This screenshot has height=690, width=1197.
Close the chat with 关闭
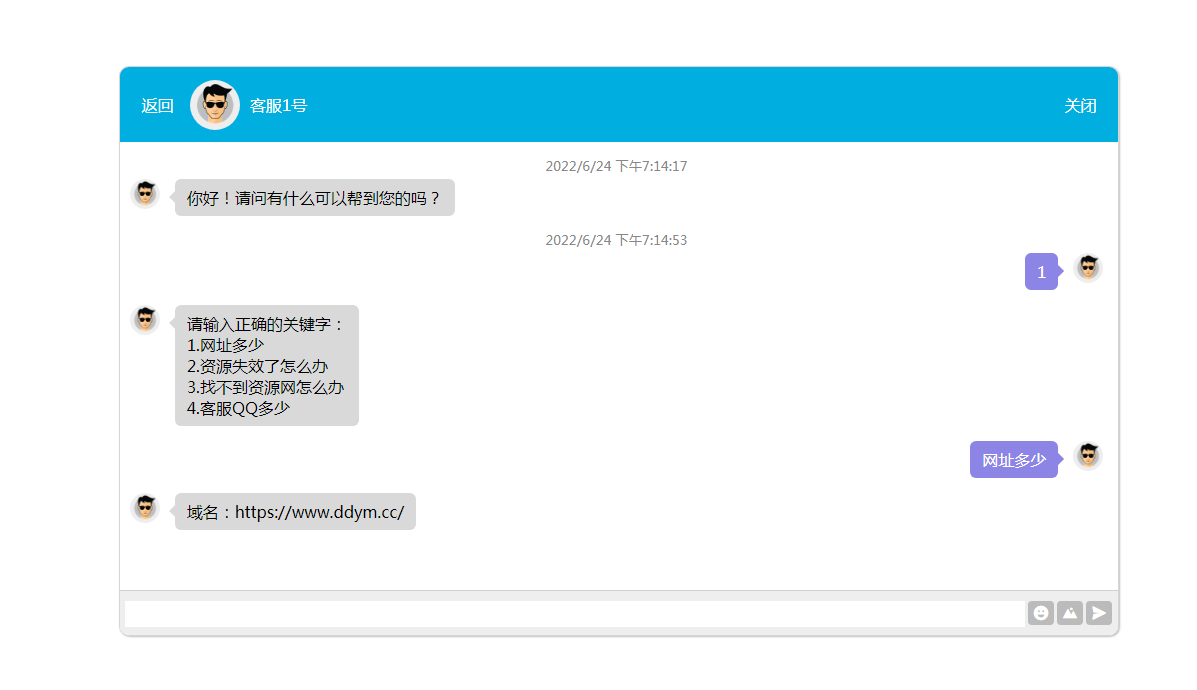[x=1080, y=106]
